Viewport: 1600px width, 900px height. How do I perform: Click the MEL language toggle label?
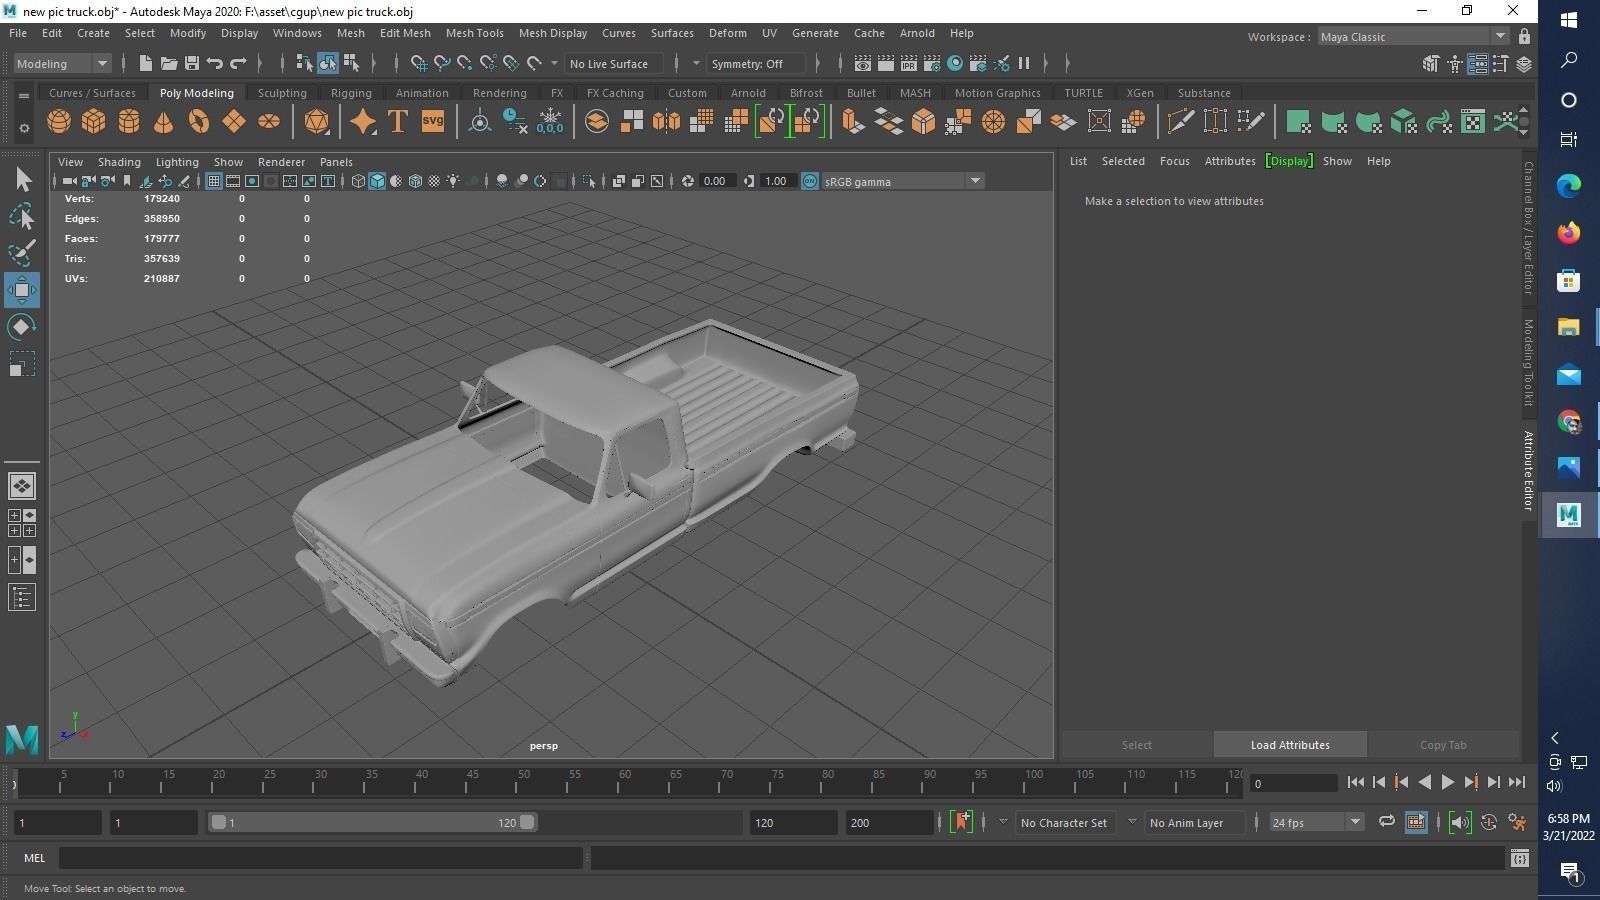tap(35, 858)
